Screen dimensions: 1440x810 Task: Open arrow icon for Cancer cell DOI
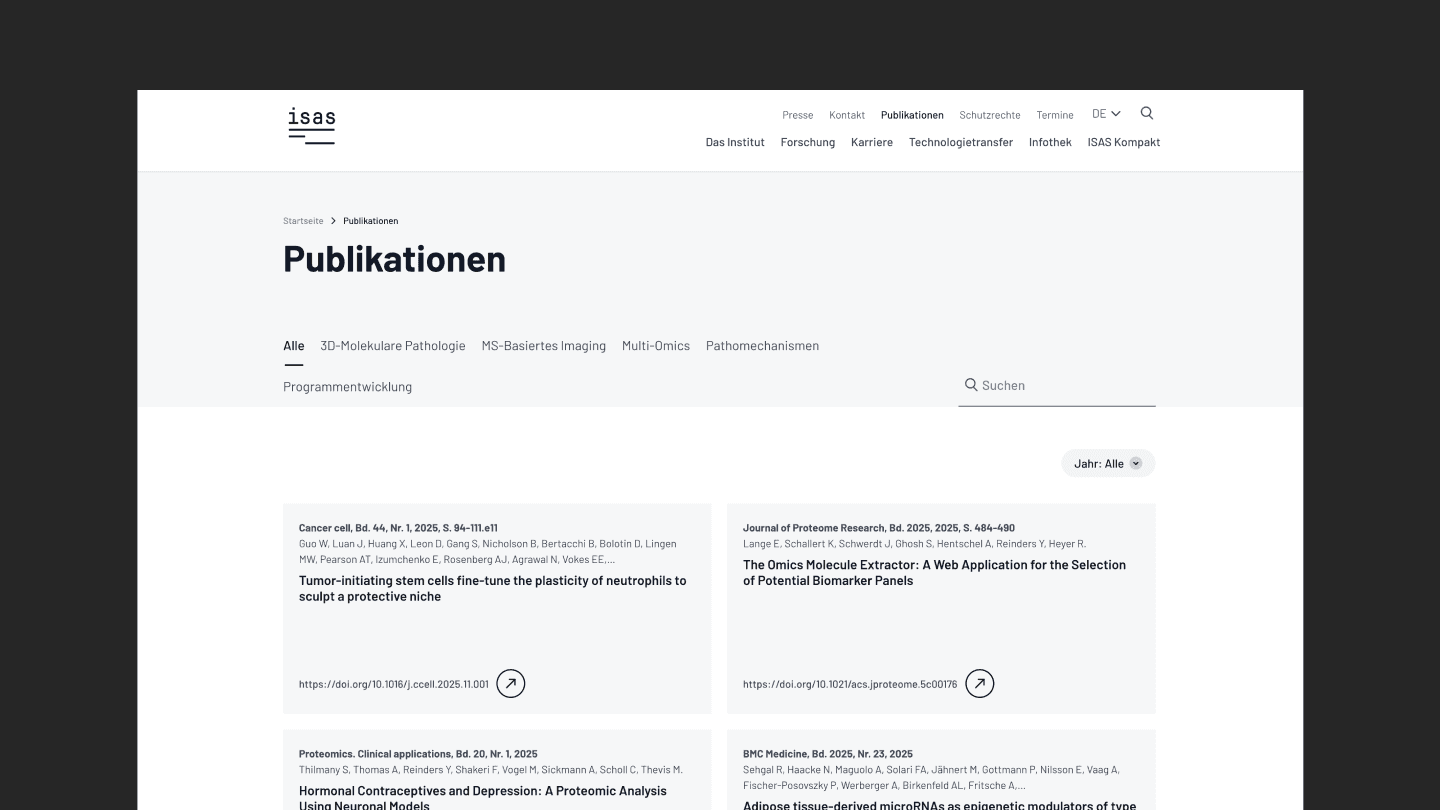(511, 684)
